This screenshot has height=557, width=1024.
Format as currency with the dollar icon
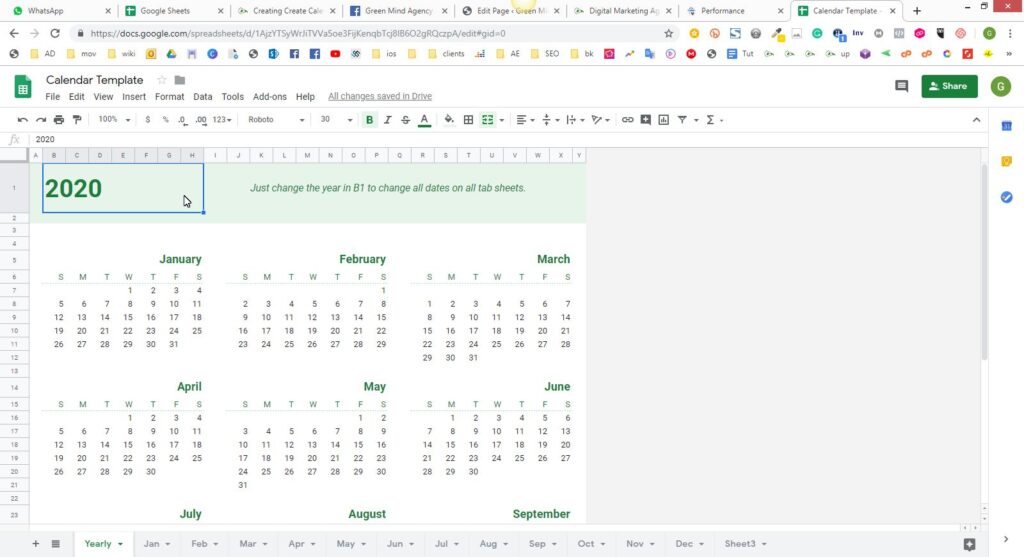[x=148, y=119]
